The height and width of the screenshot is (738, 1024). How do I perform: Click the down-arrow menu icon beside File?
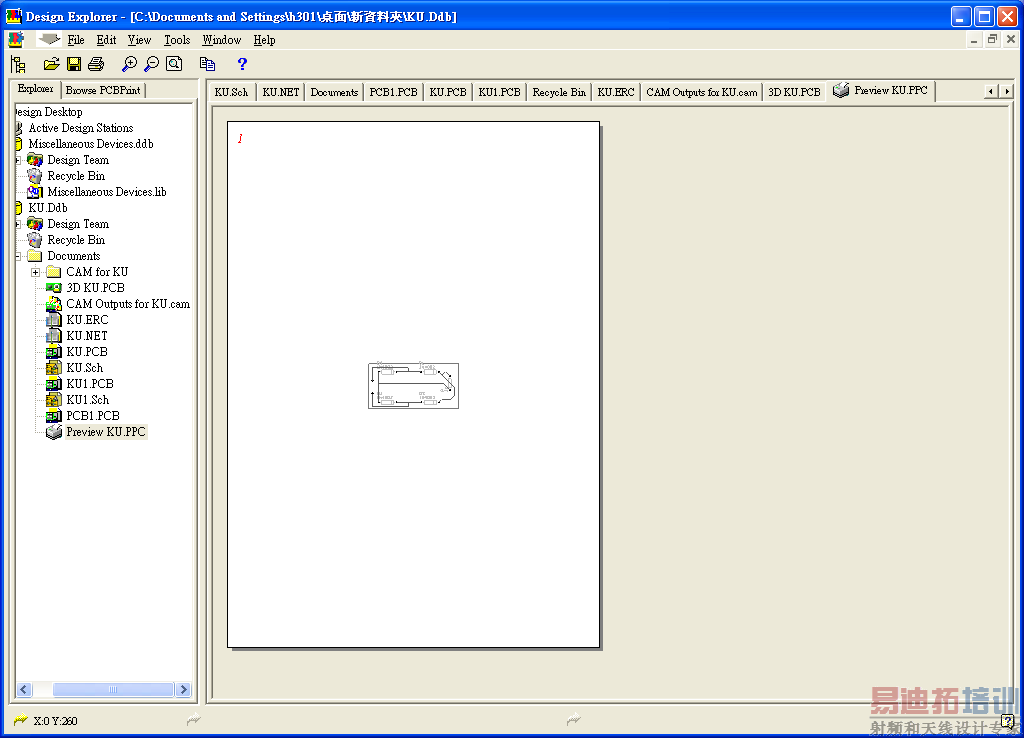[x=49, y=40]
